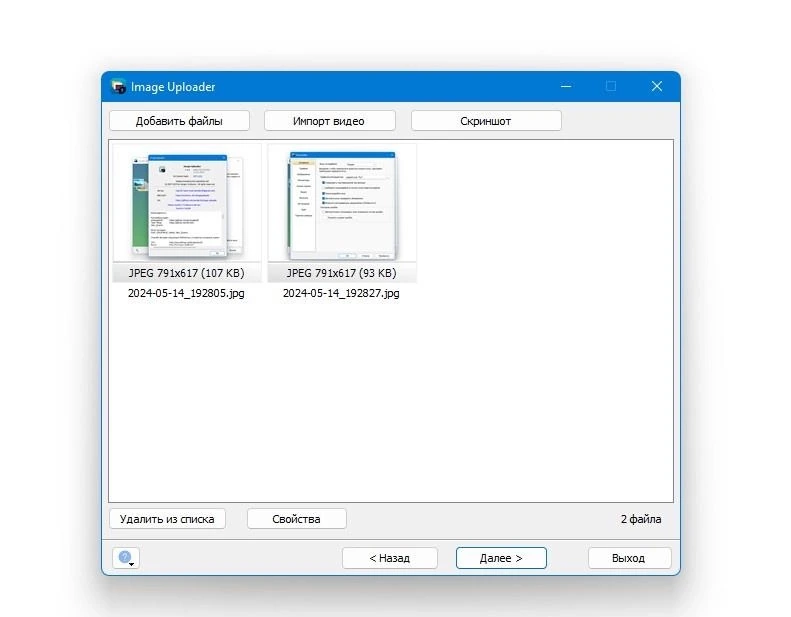Click the JPEG 791x617 (93 KB) label

[x=341, y=273]
